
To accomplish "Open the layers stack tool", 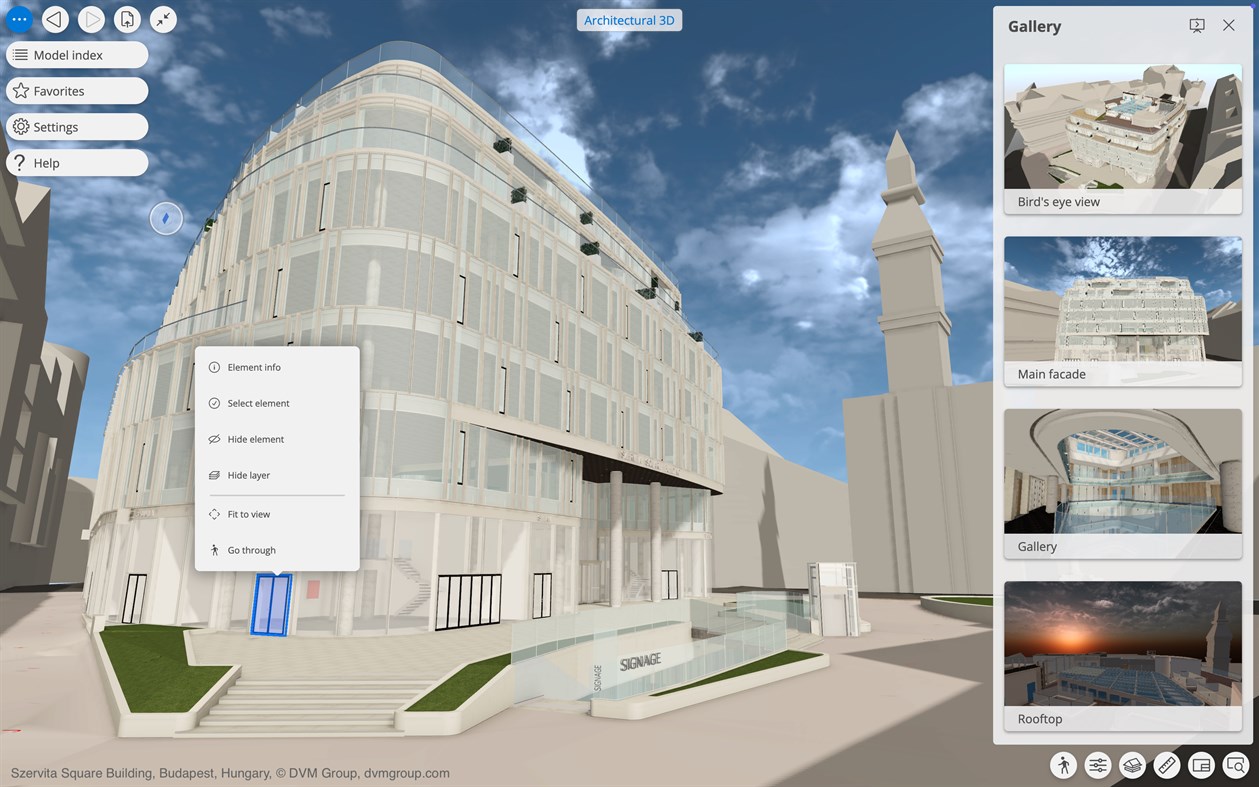I will click(1132, 765).
